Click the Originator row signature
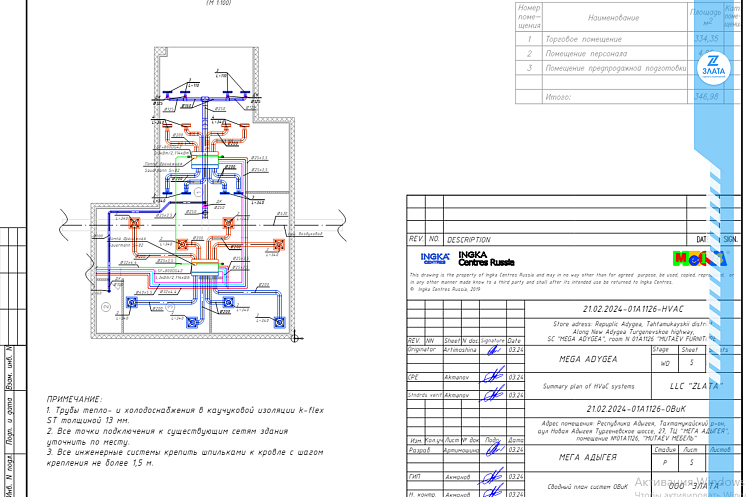 point(490,350)
